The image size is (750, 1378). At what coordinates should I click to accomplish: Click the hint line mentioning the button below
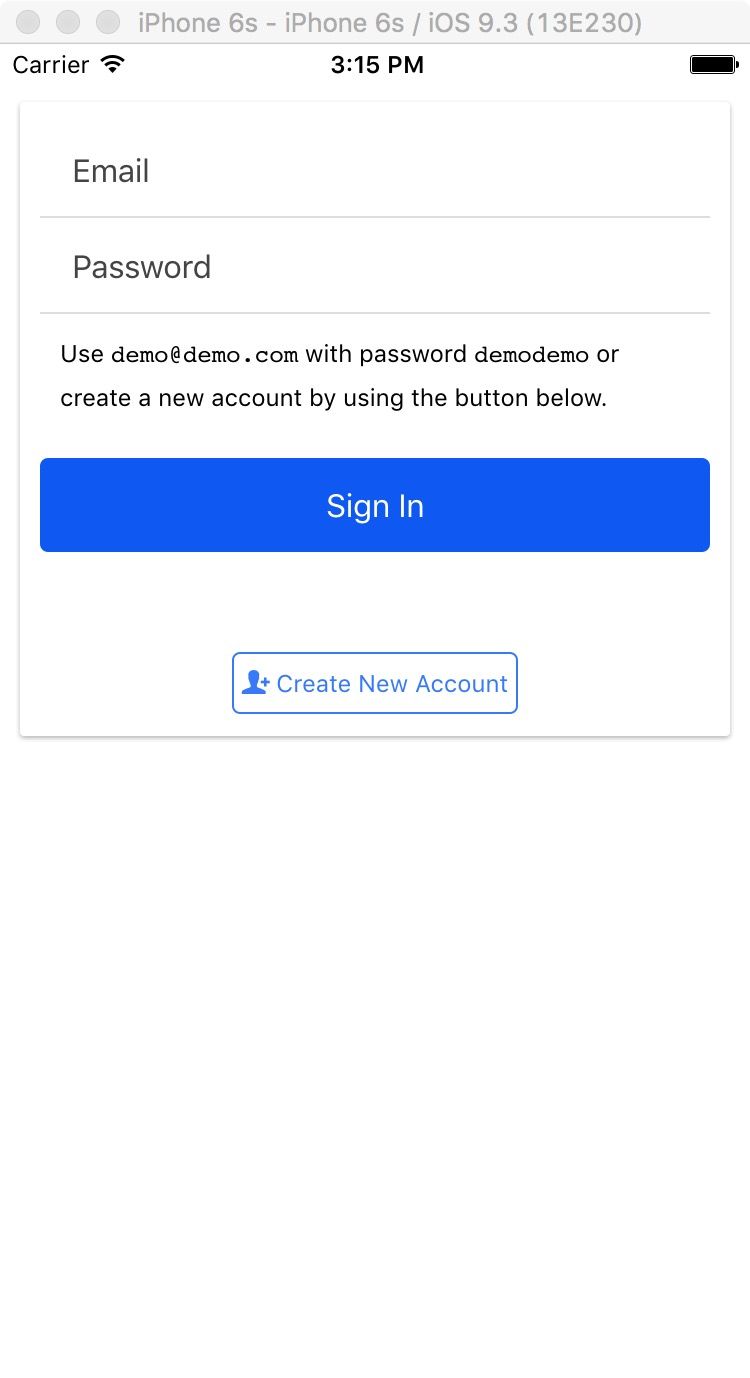[x=333, y=398]
